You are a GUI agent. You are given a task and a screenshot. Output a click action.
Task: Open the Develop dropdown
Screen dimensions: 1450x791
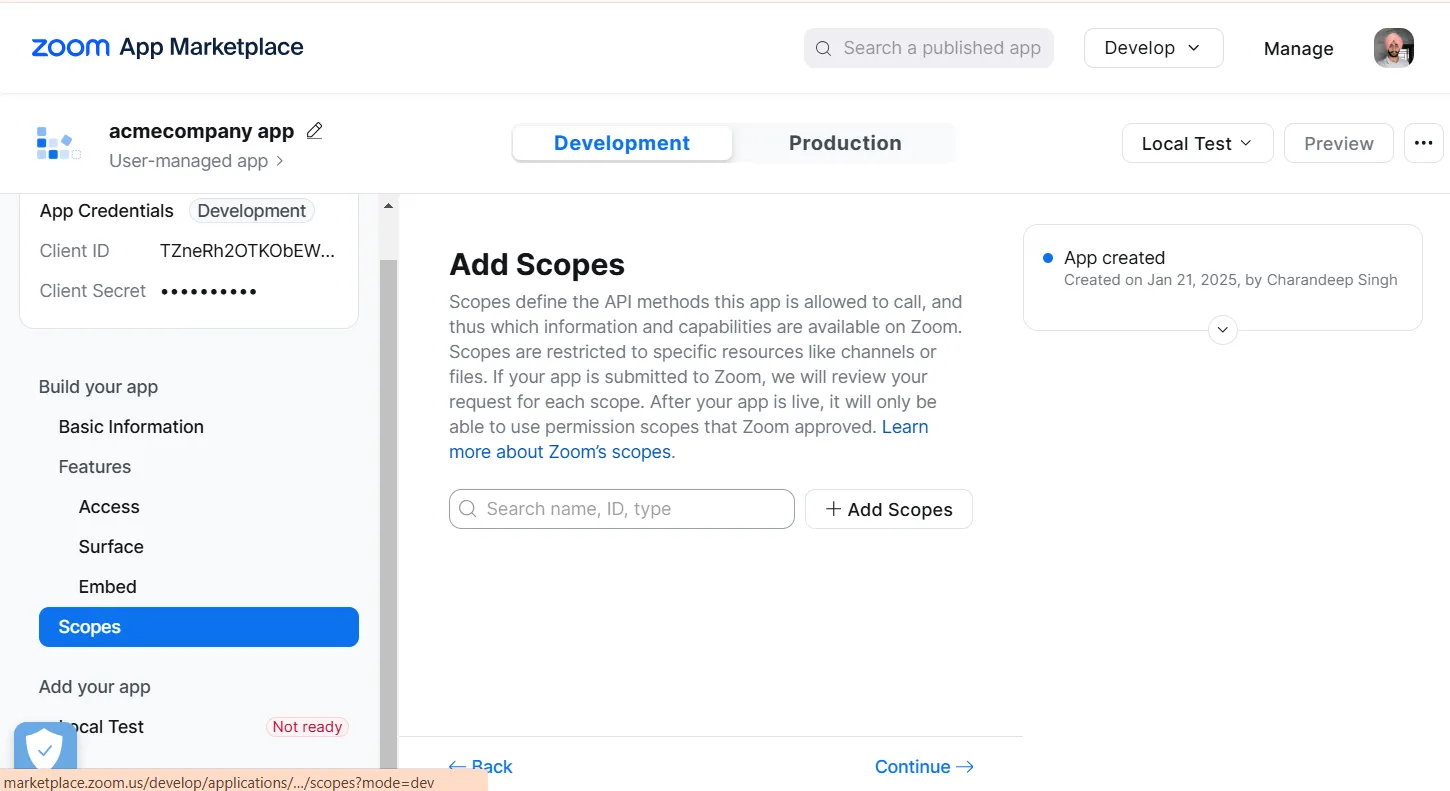1153,48
